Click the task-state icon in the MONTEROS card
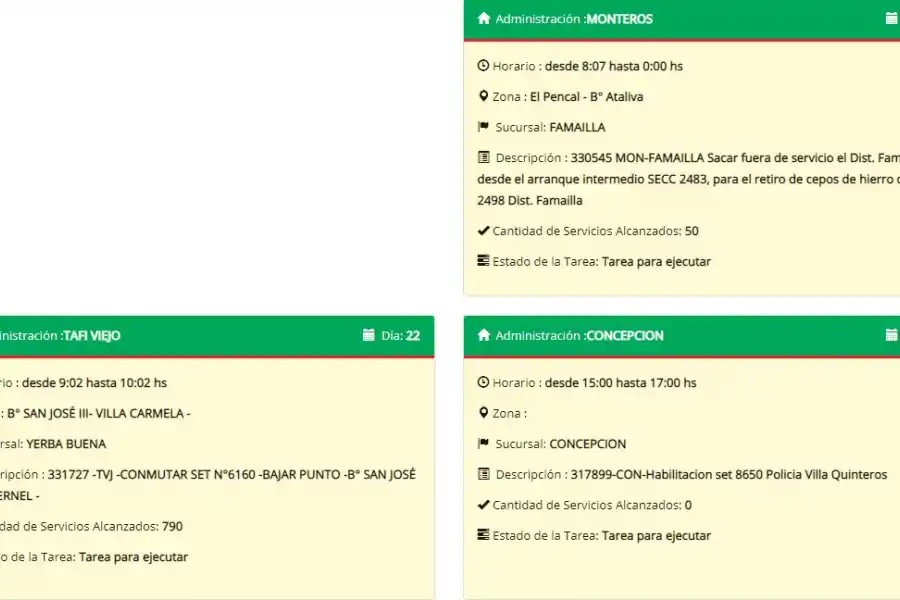The width and height of the screenshot is (900, 600). [x=484, y=261]
